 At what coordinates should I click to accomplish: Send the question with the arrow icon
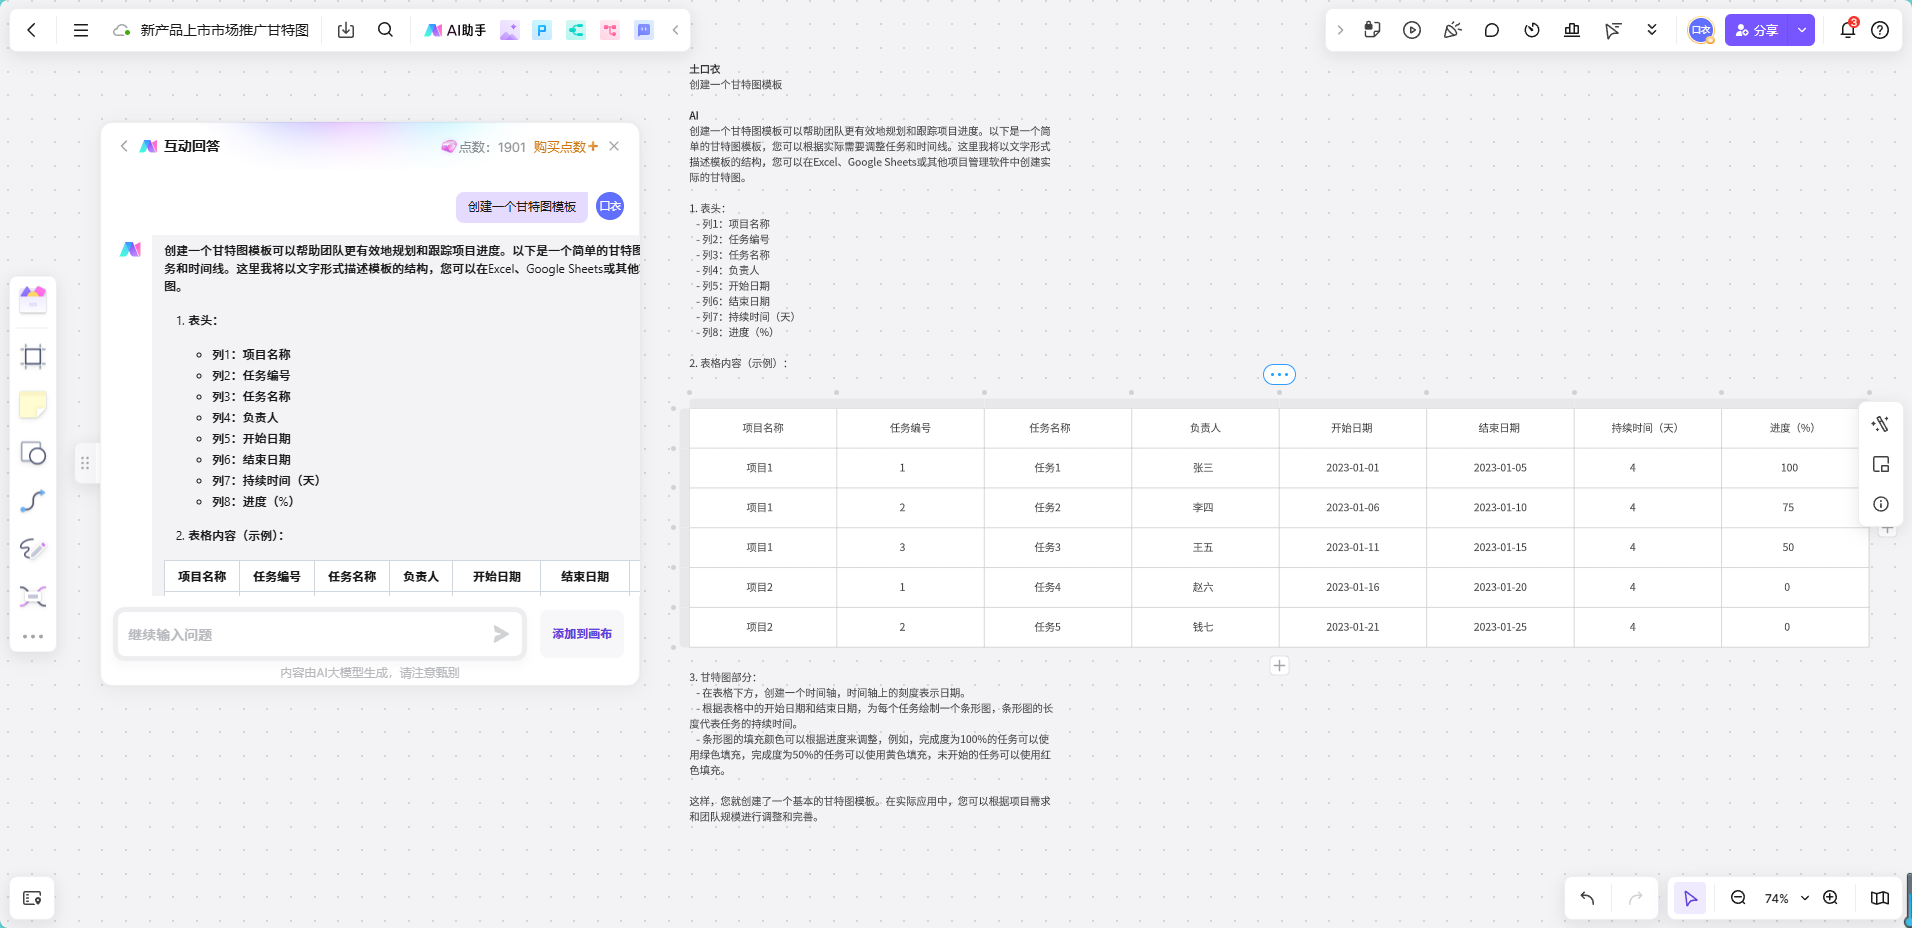coord(501,634)
